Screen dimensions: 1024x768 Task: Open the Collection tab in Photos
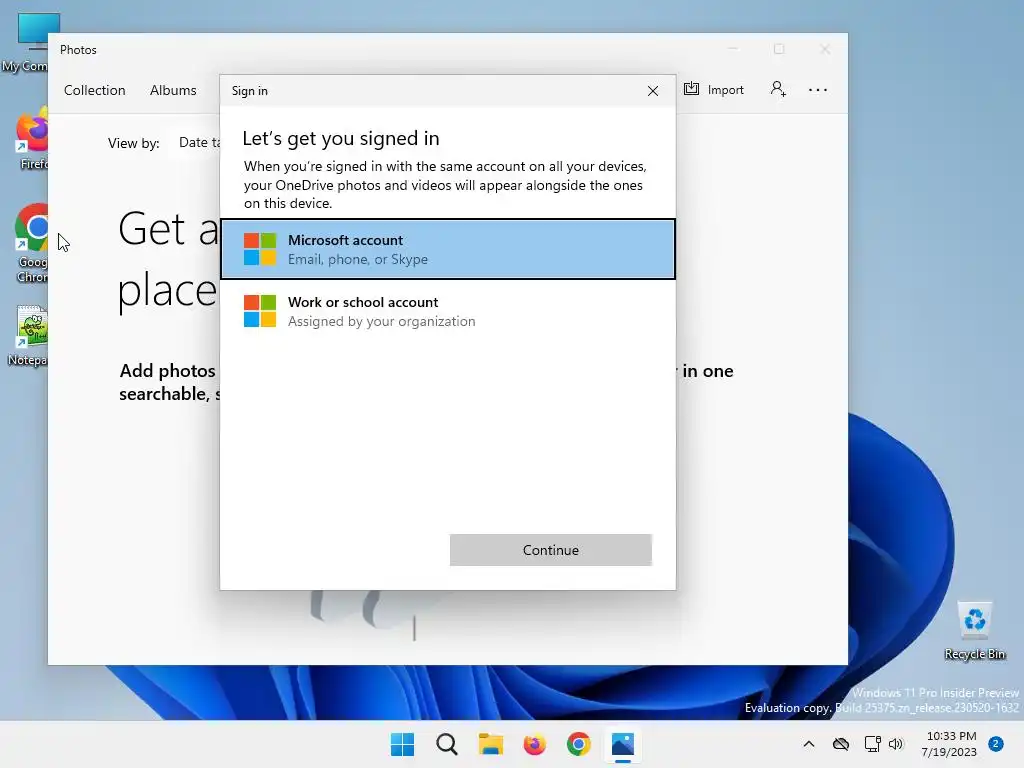pos(95,90)
